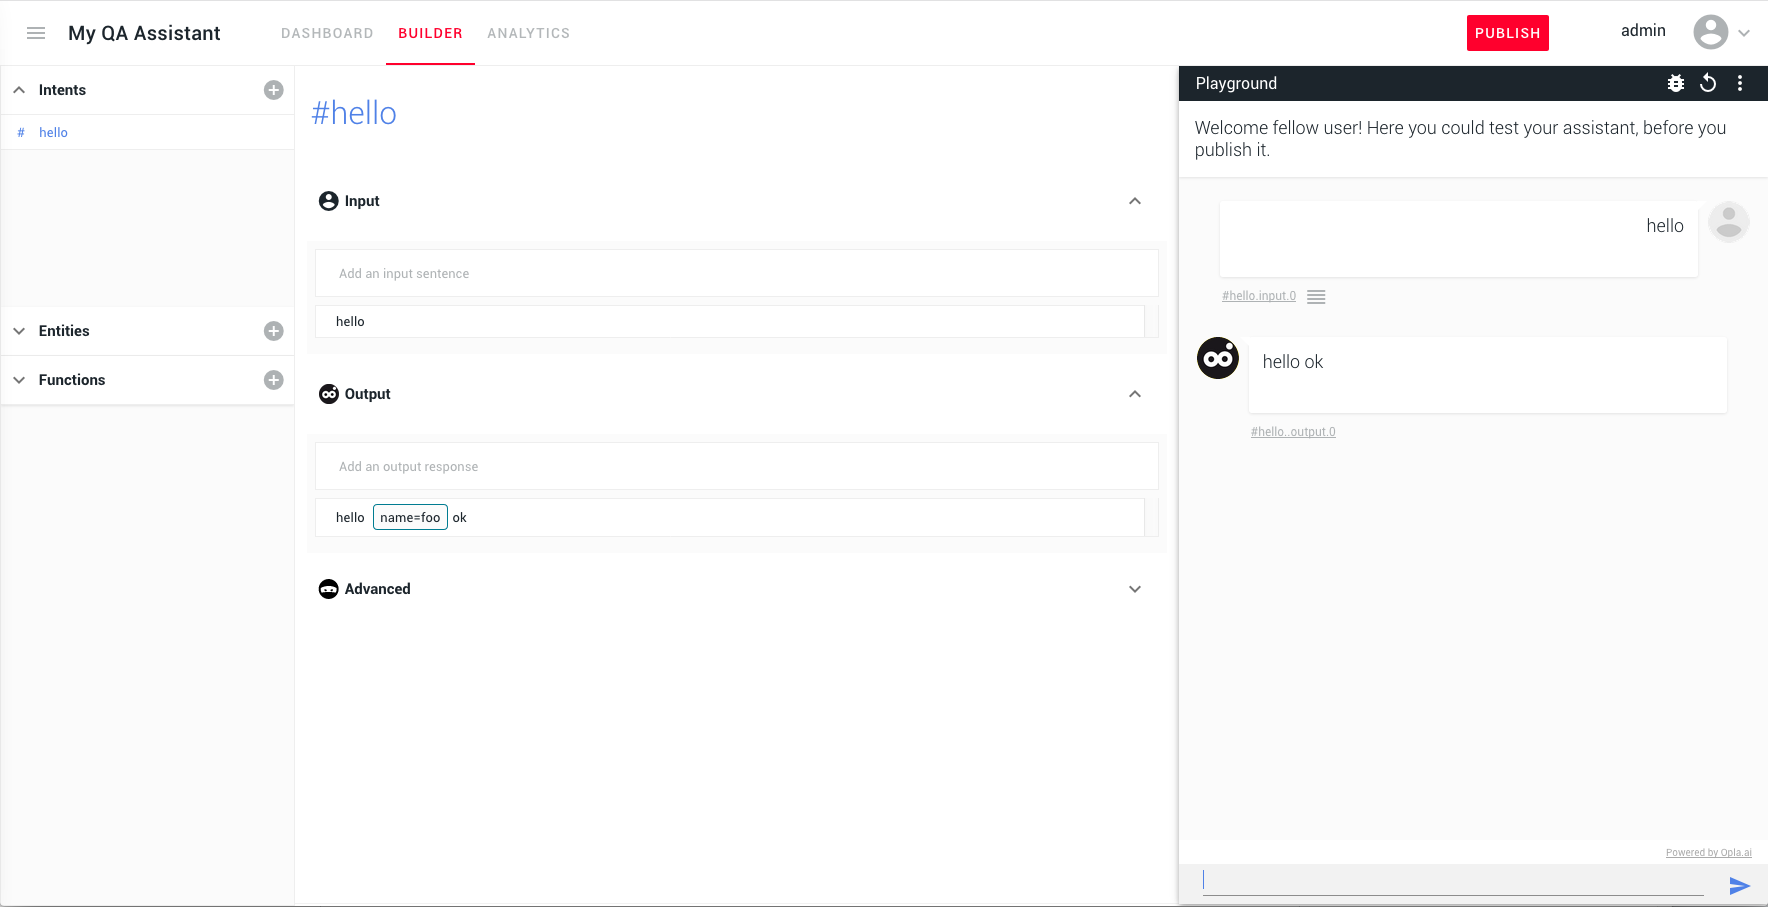Switch to the Analytics tab
This screenshot has height=907, width=1768.
pyautogui.click(x=528, y=33)
